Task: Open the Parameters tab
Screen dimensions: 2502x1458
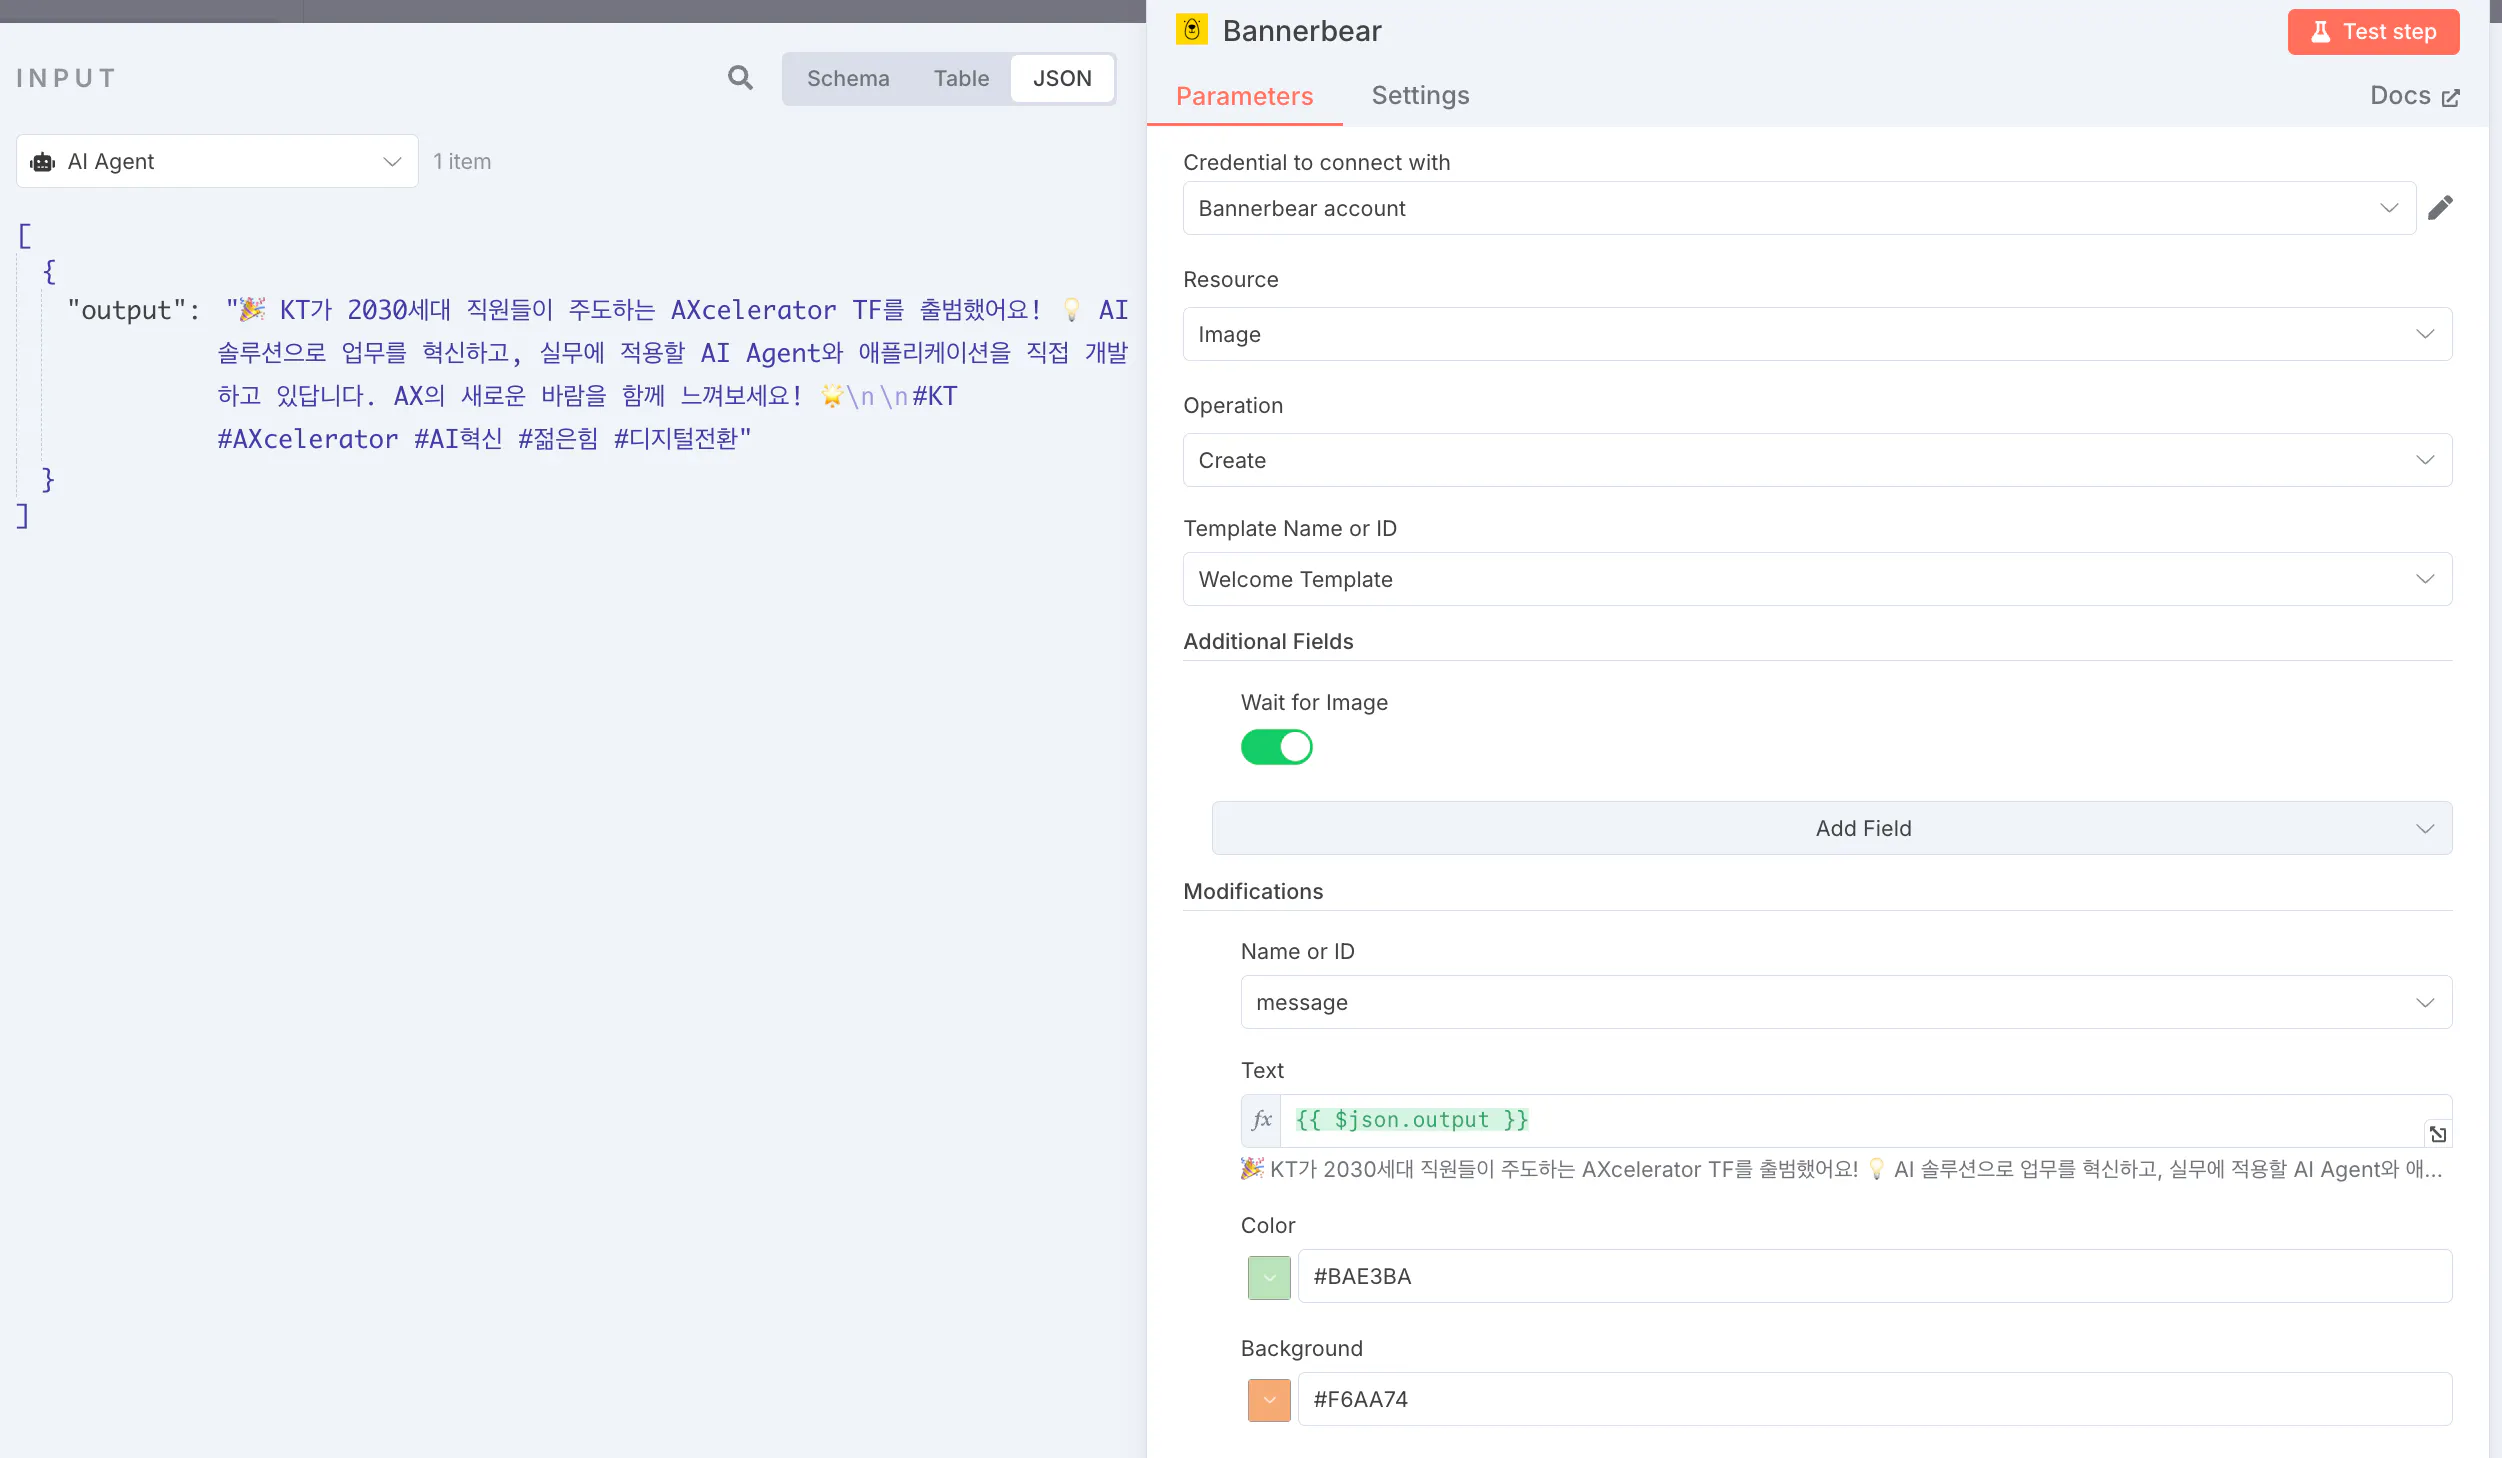Action: (1244, 96)
